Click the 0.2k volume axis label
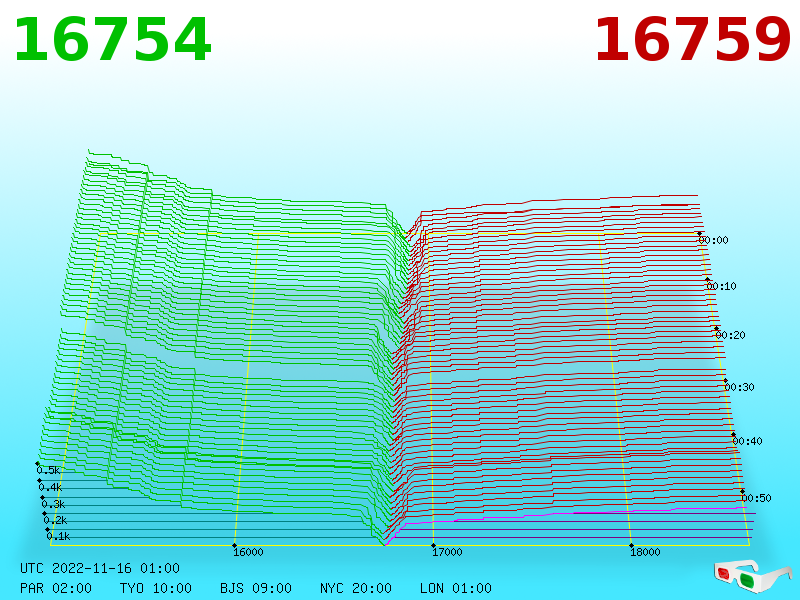The width and height of the screenshot is (800, 600). pyautogui.click(x=56, y=520)
